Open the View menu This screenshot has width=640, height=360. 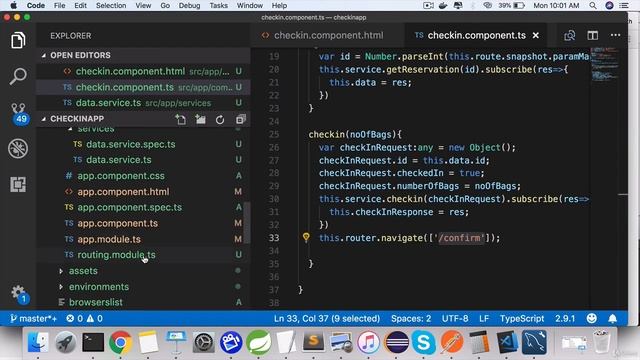[x=143, y=5]
